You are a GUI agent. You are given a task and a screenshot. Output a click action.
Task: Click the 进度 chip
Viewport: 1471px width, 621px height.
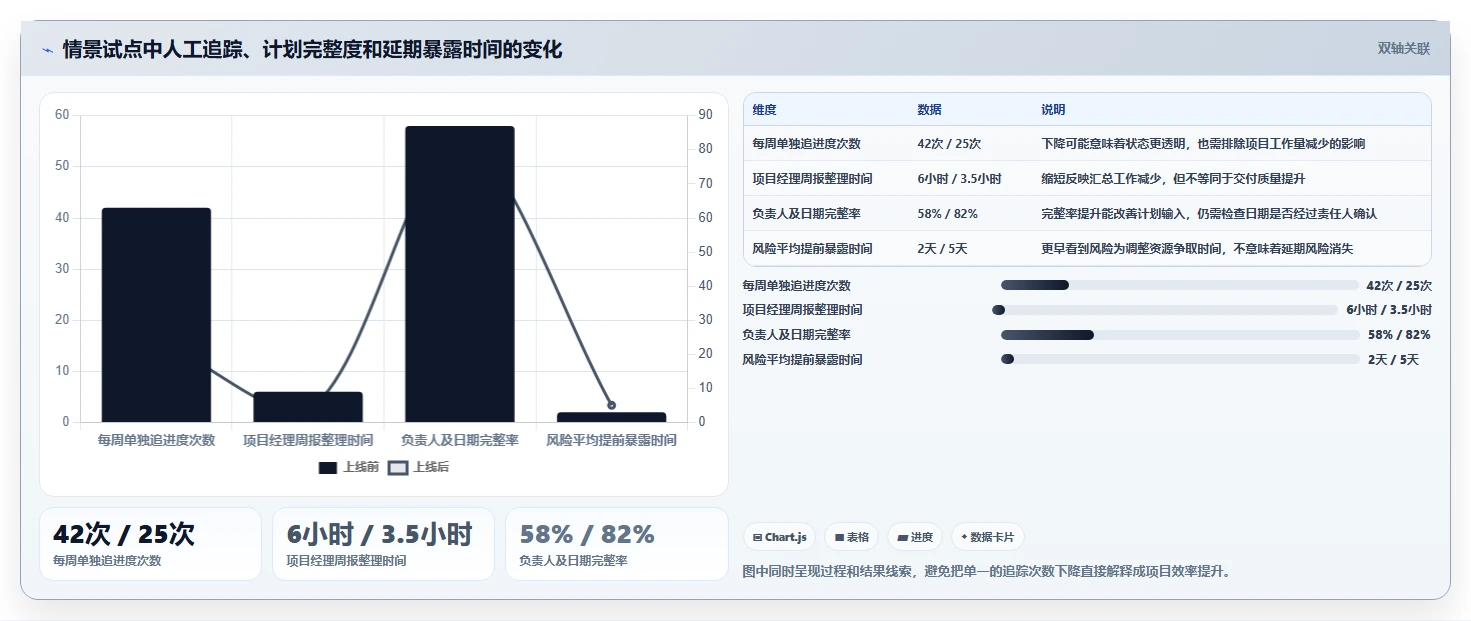pos(915,537)
